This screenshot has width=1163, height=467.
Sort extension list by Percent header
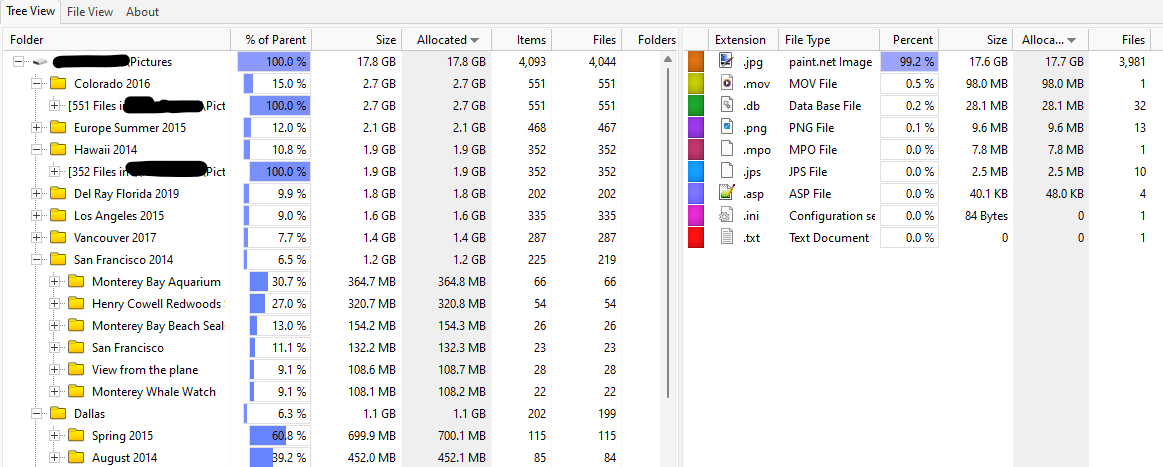(x=909, y=40)
